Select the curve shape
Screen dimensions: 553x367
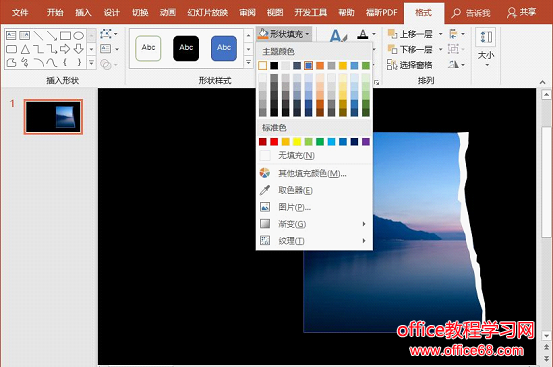(x=51, y=62)
